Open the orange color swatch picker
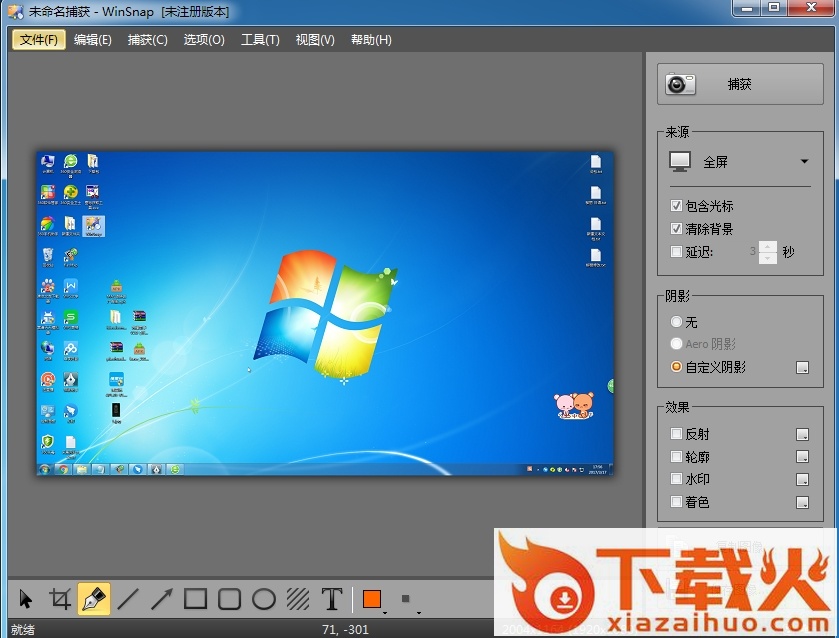This screenshot has height=638, width=839. pos(372,599)
